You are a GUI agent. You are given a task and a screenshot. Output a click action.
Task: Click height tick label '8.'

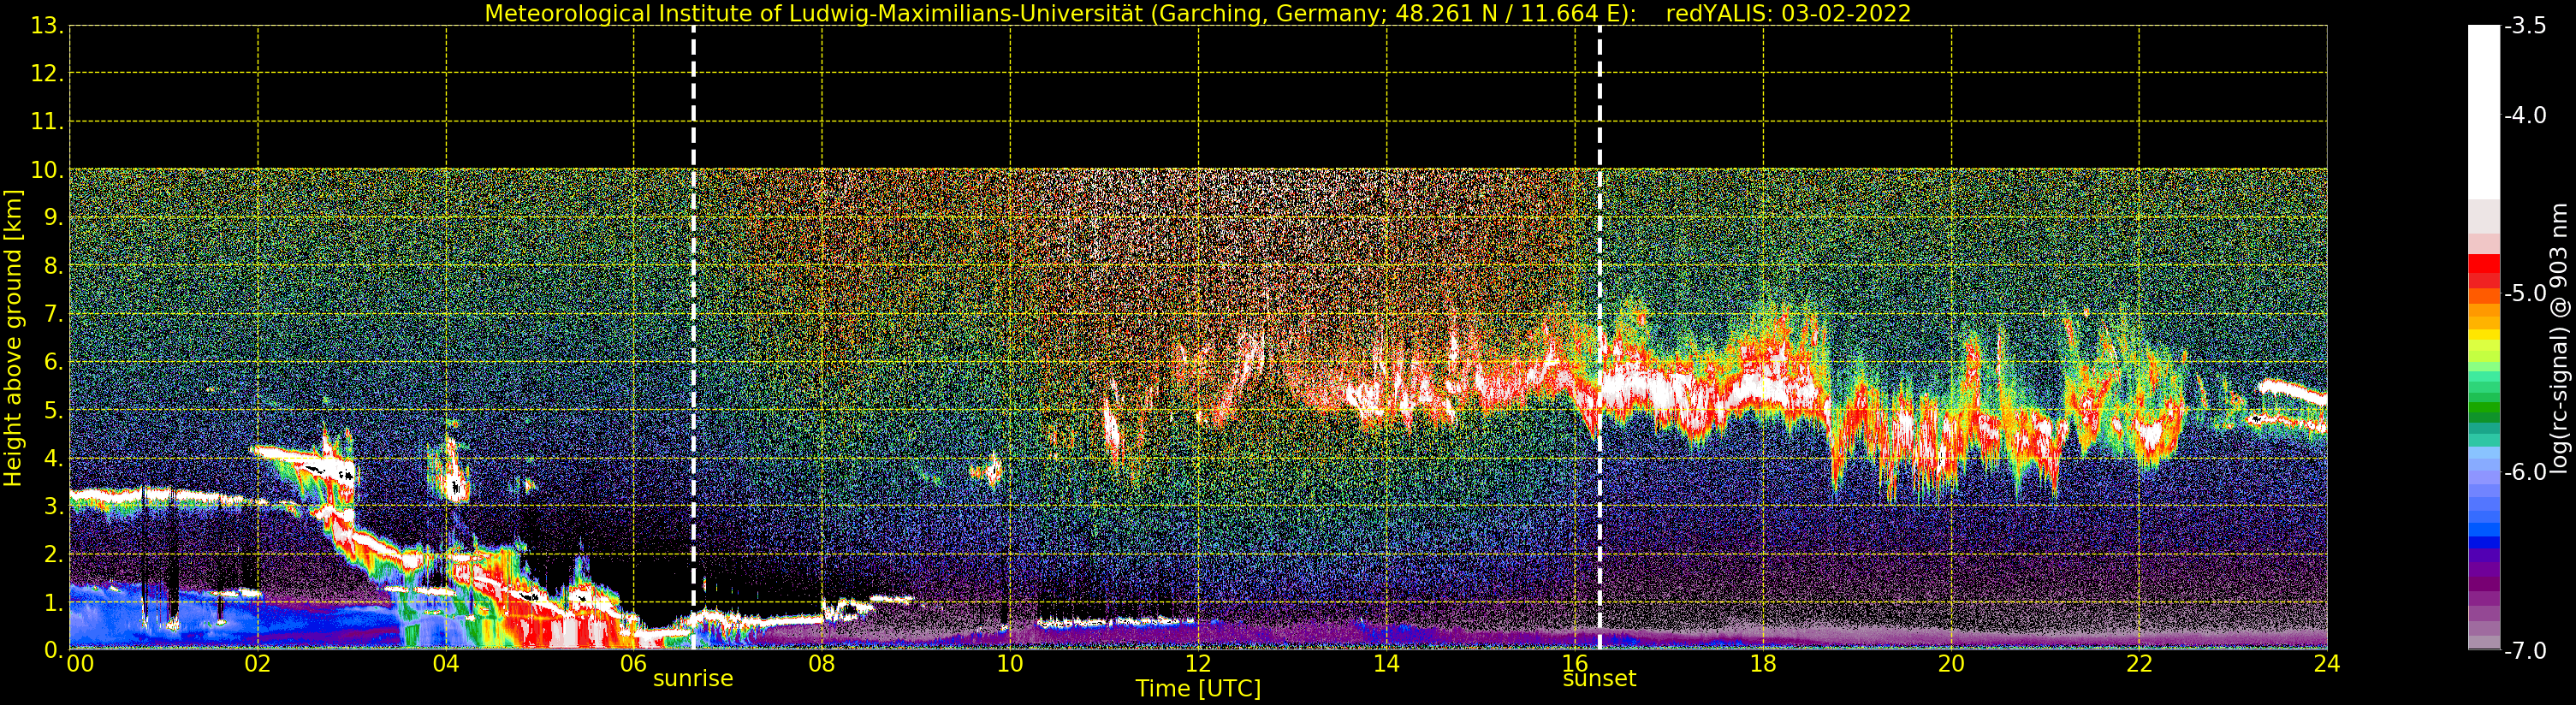[x=53, y=266]
